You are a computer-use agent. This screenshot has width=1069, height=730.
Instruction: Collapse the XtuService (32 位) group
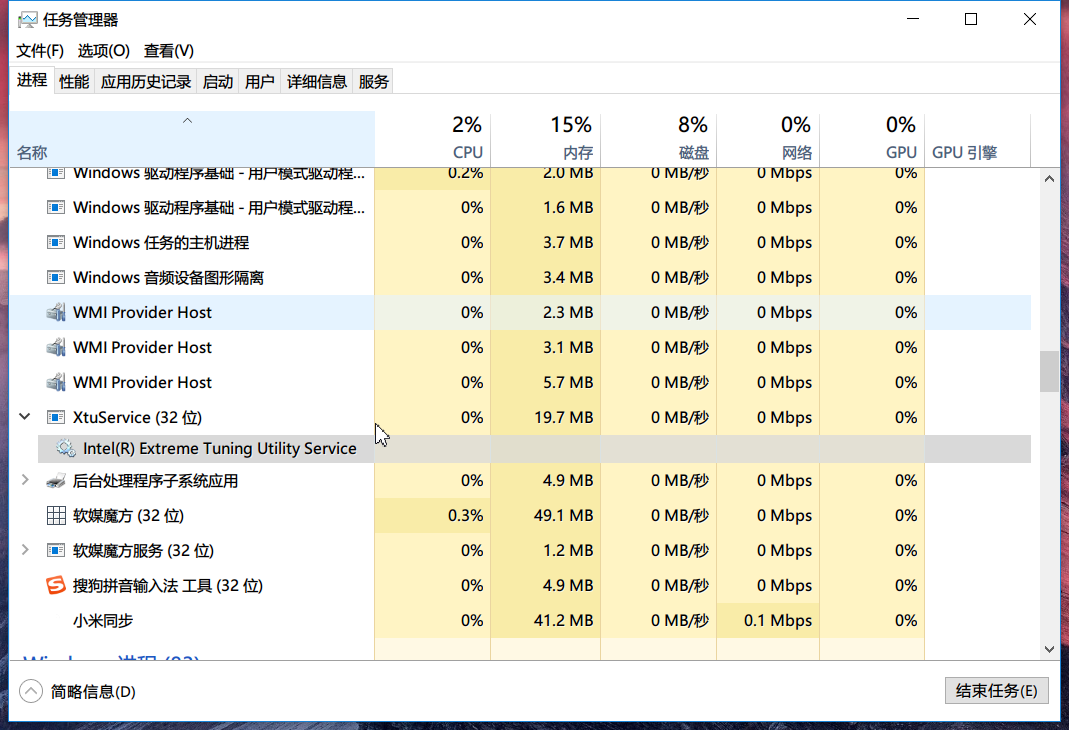click(x=23, y=417)
